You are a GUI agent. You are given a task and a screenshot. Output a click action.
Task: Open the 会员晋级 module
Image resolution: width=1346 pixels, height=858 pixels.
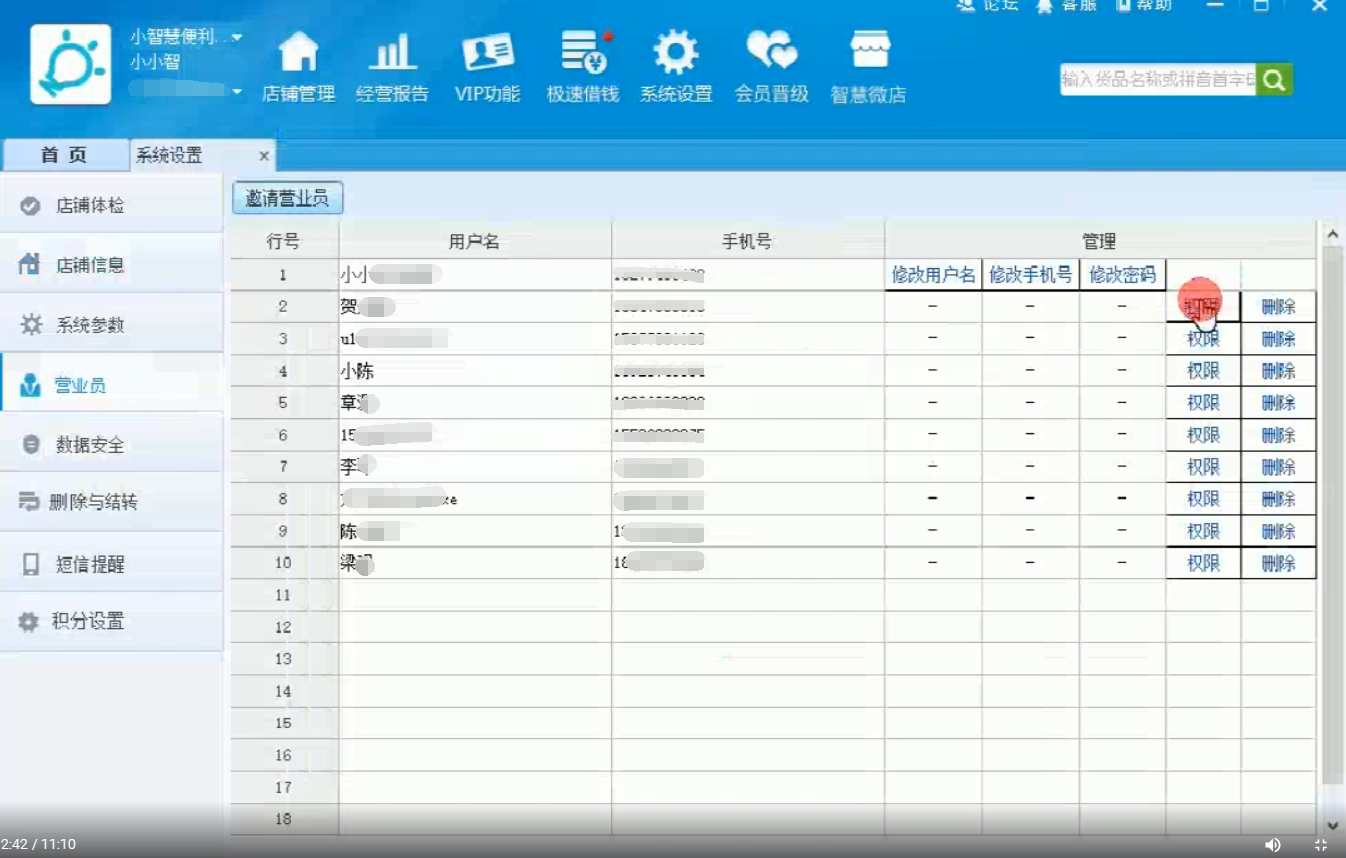click(770, 63)
